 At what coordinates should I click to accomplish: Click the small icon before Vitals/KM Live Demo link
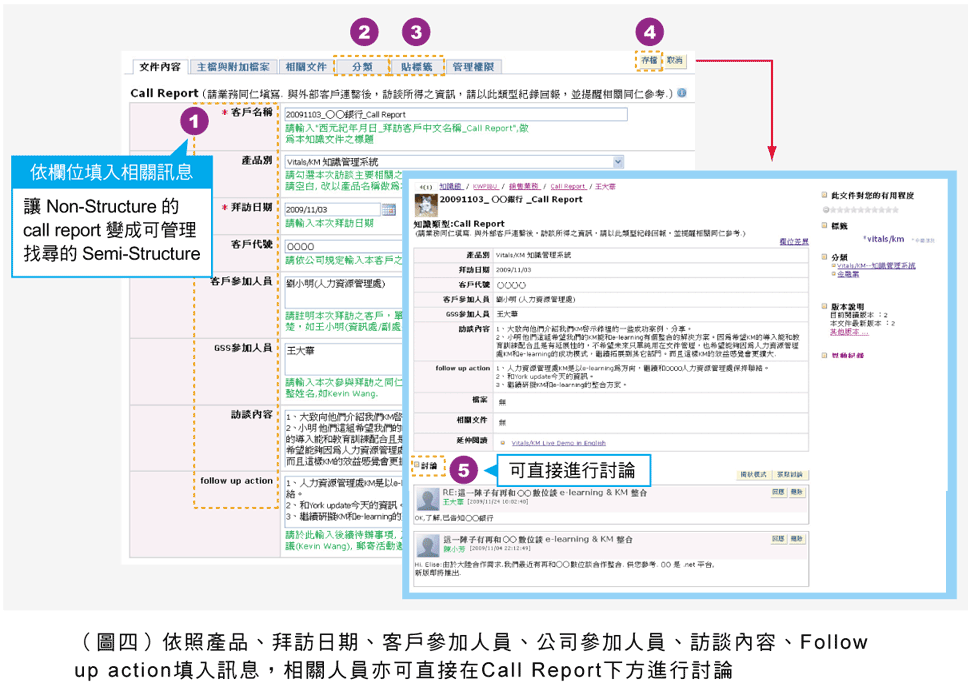[502, 441]
